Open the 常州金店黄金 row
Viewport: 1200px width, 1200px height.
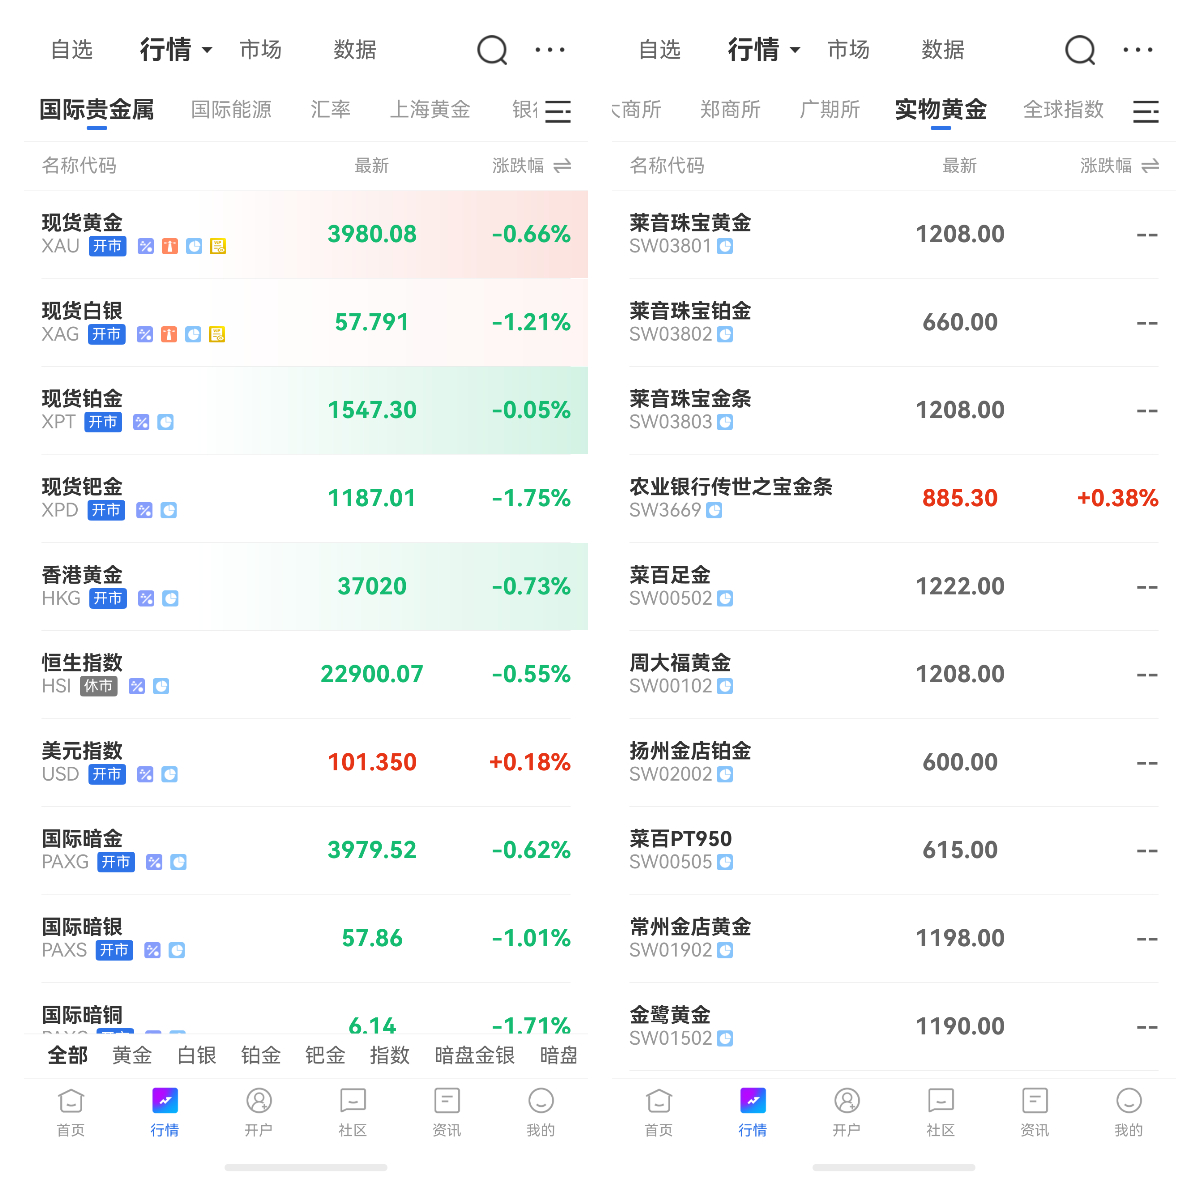(x=894, y=939)
